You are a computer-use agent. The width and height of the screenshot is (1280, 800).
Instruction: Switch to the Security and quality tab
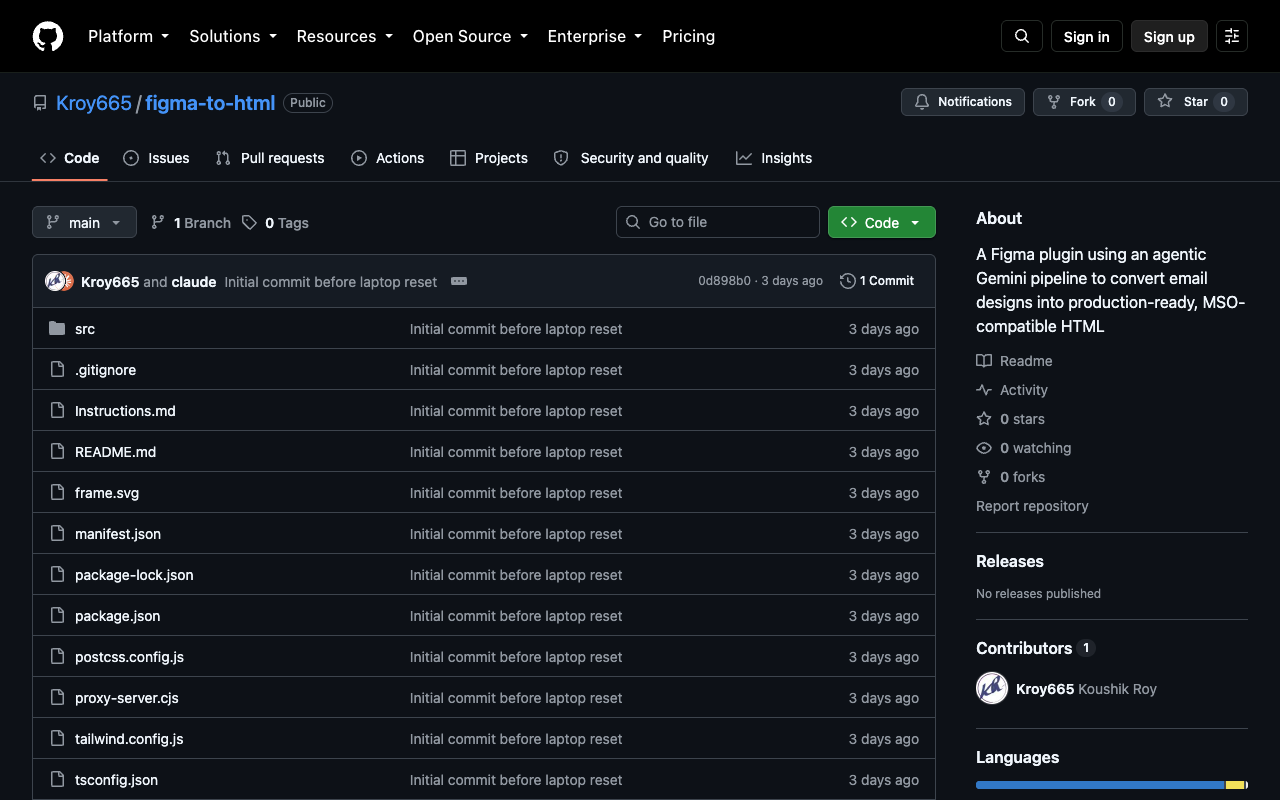pos(631,158)
